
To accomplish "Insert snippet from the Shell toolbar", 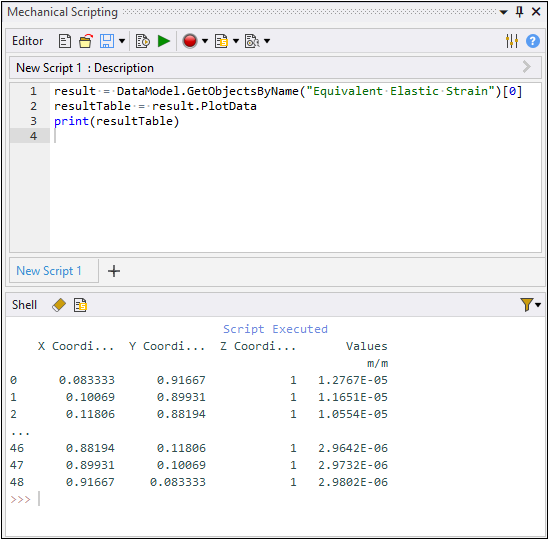I will coord(80,305).
